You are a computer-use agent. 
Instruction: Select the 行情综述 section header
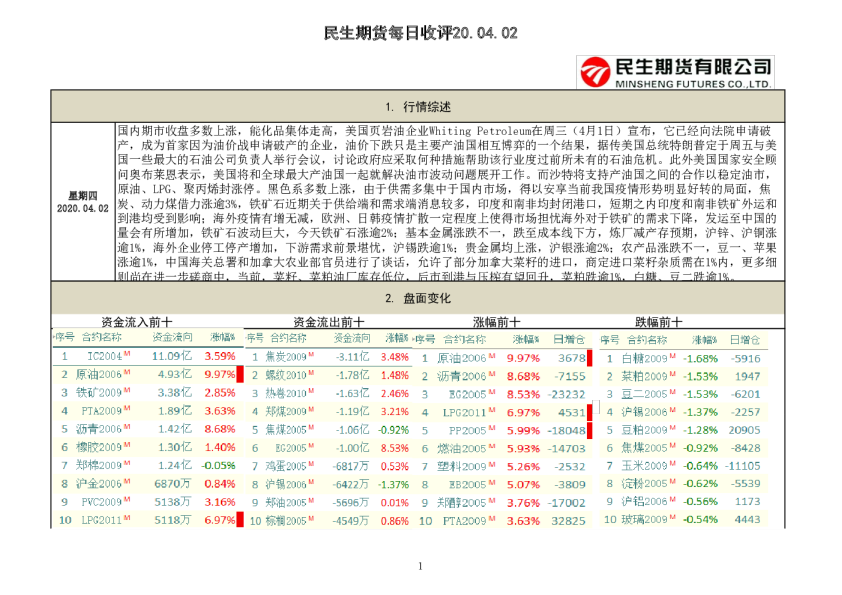[x=420, y=106]
